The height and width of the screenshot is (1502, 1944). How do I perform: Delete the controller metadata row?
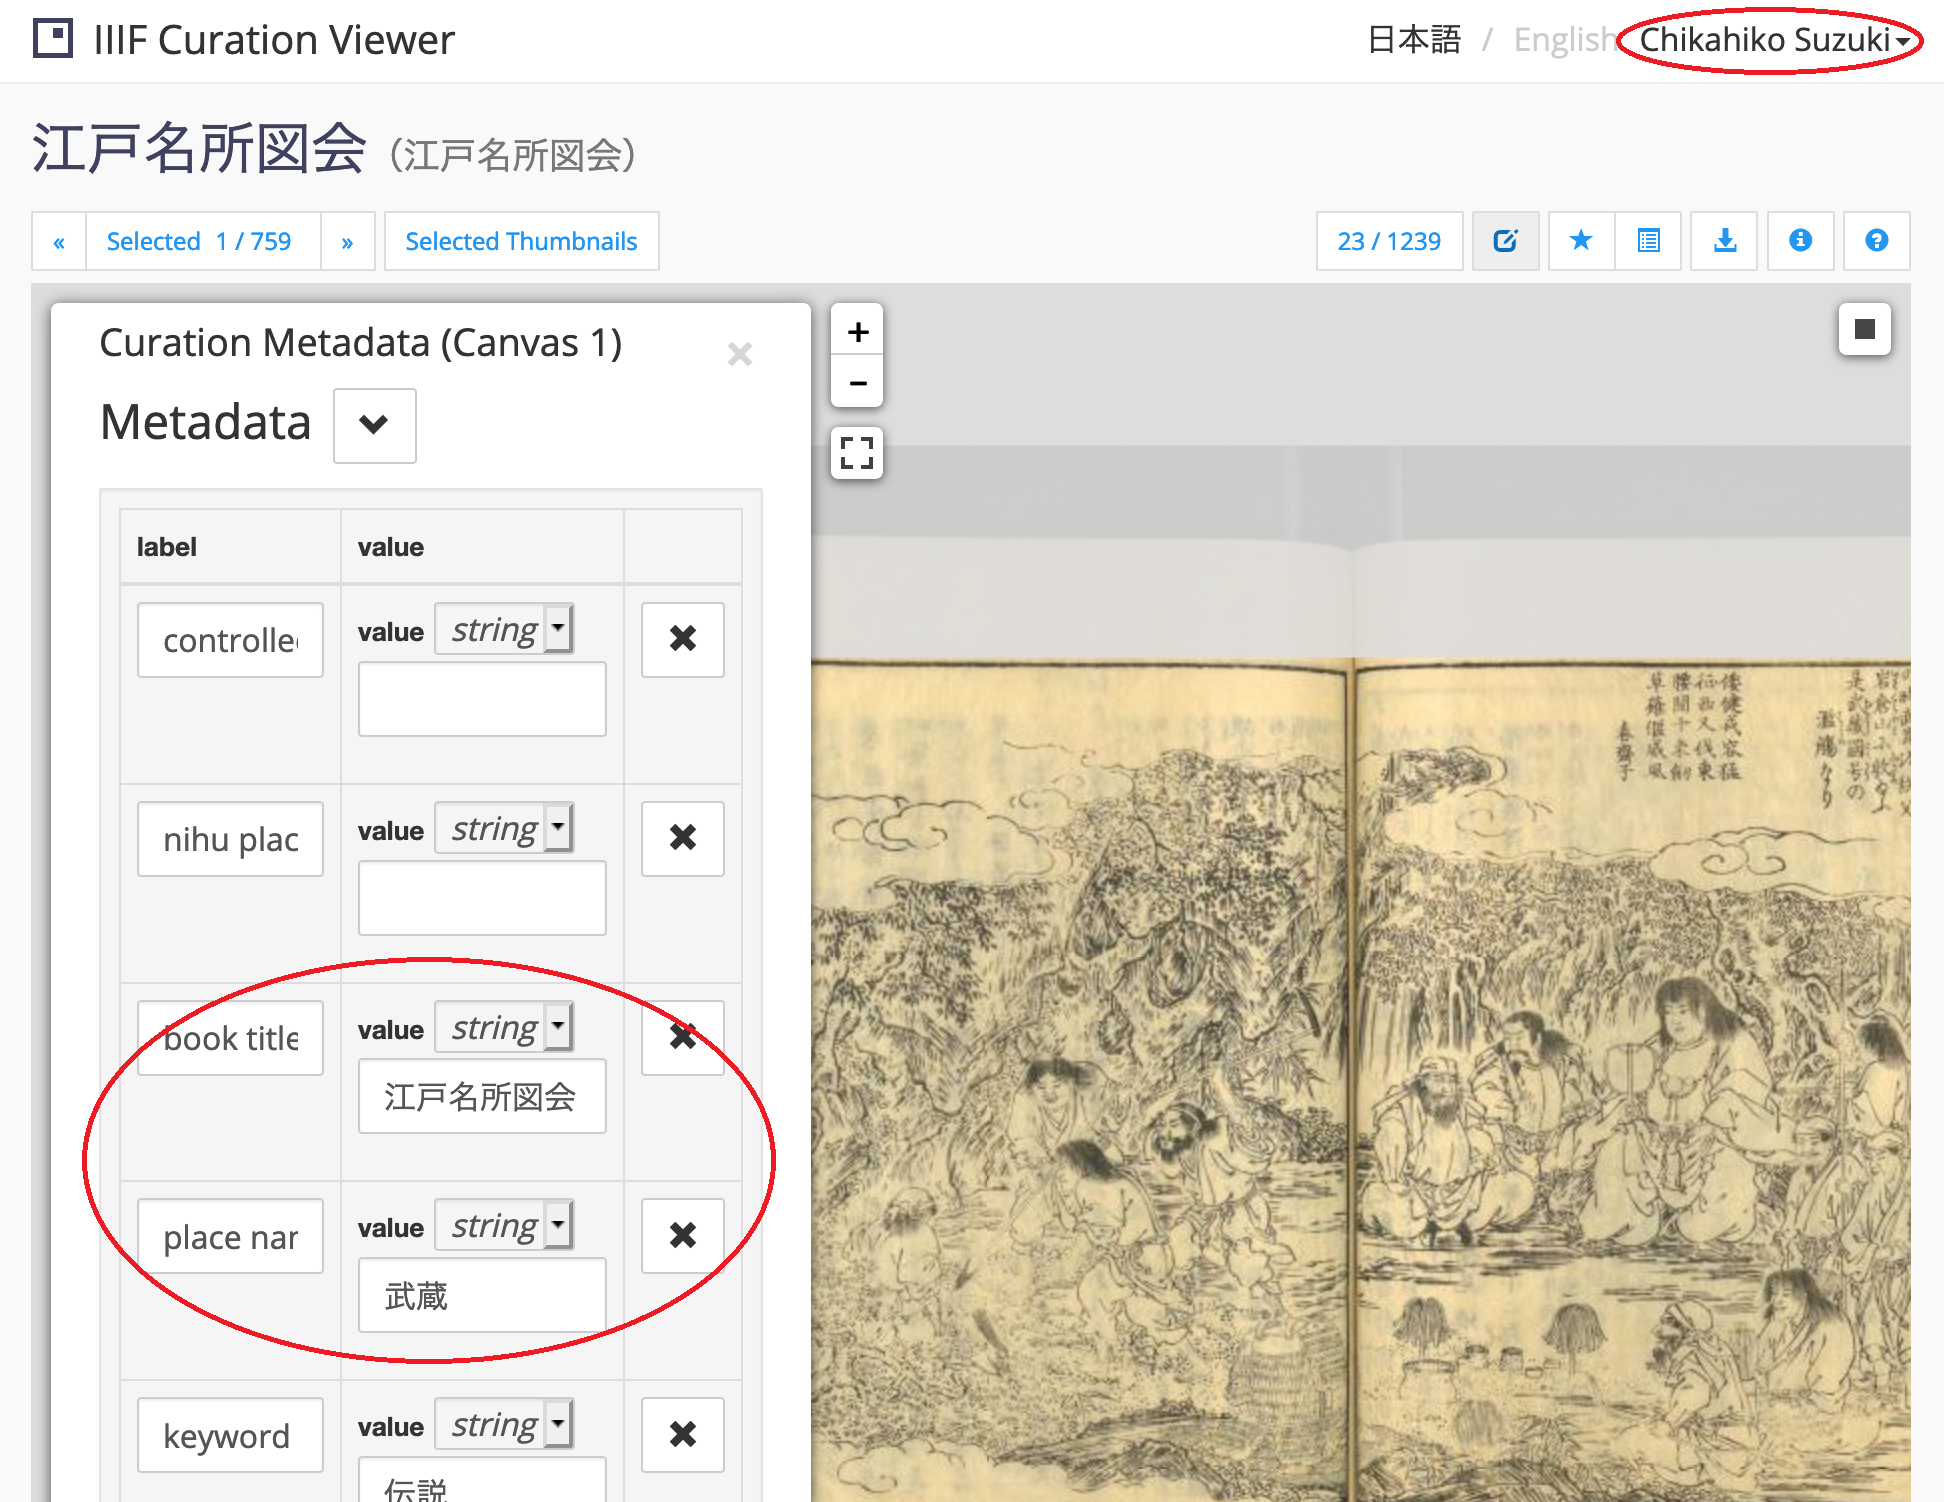pyautogui.click(x=683, y=639)
